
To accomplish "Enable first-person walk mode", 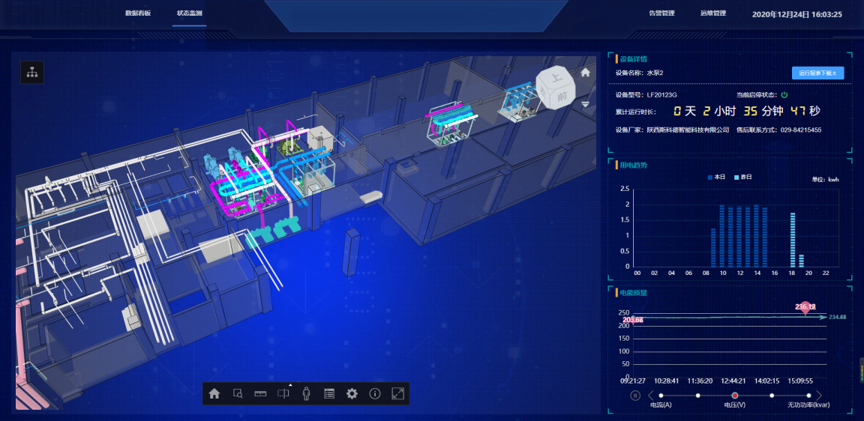I will pos(306,394).
